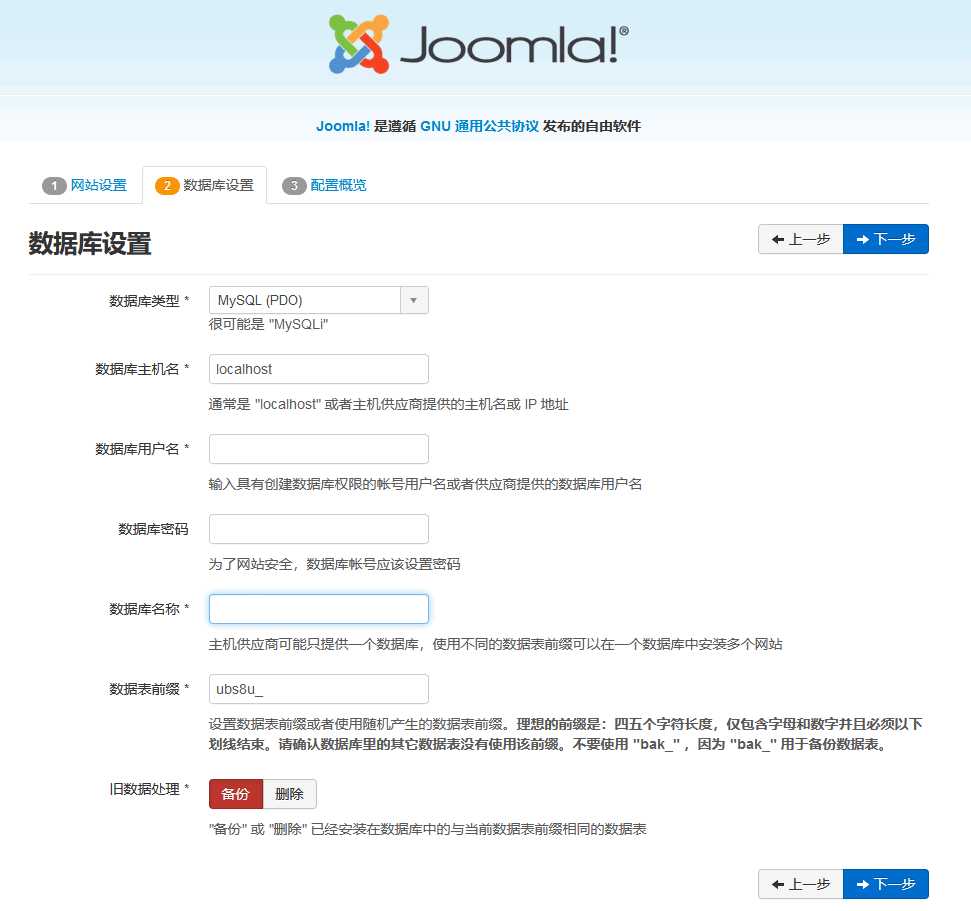The image size is (971, 911).
Task: Click the step 1 number badge
Action: pyautogui.click(x=54, y=186)
